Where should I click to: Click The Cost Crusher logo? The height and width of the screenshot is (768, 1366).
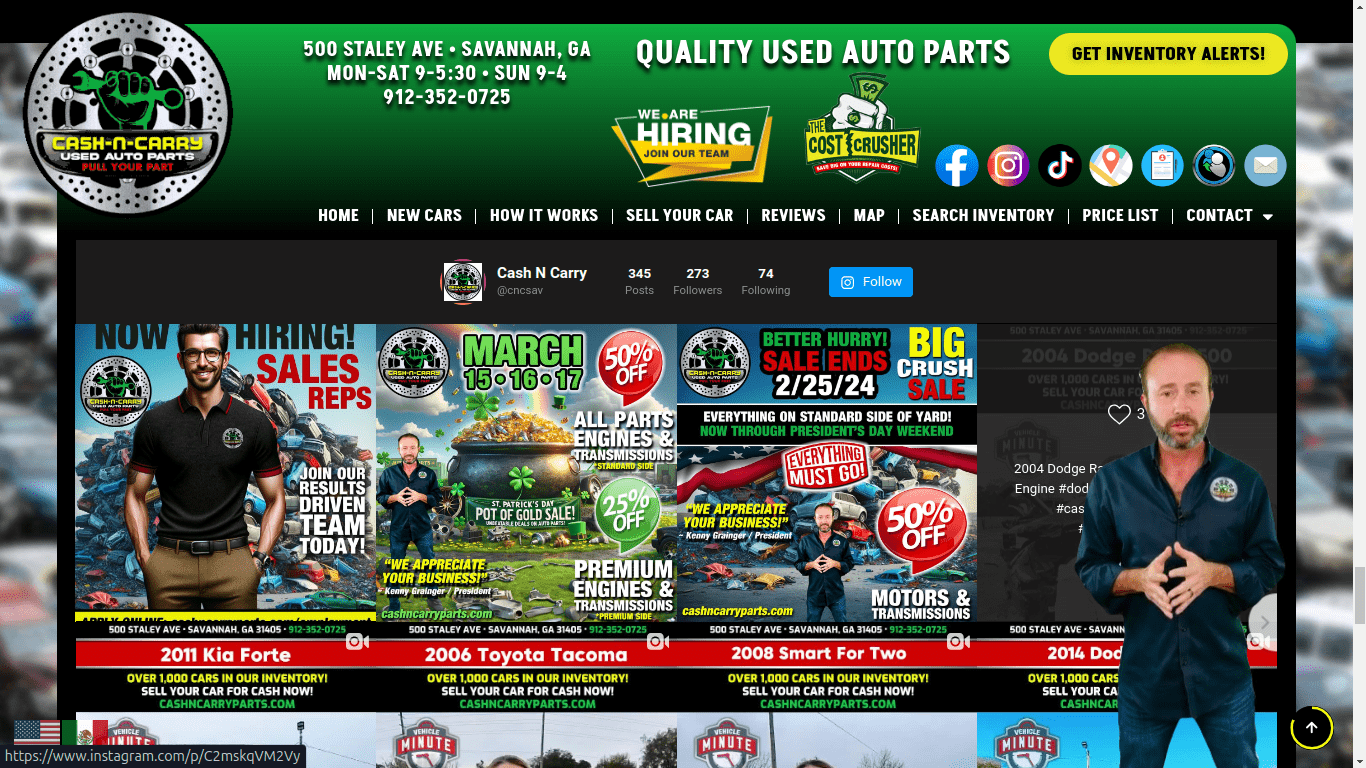pos(861,130)
